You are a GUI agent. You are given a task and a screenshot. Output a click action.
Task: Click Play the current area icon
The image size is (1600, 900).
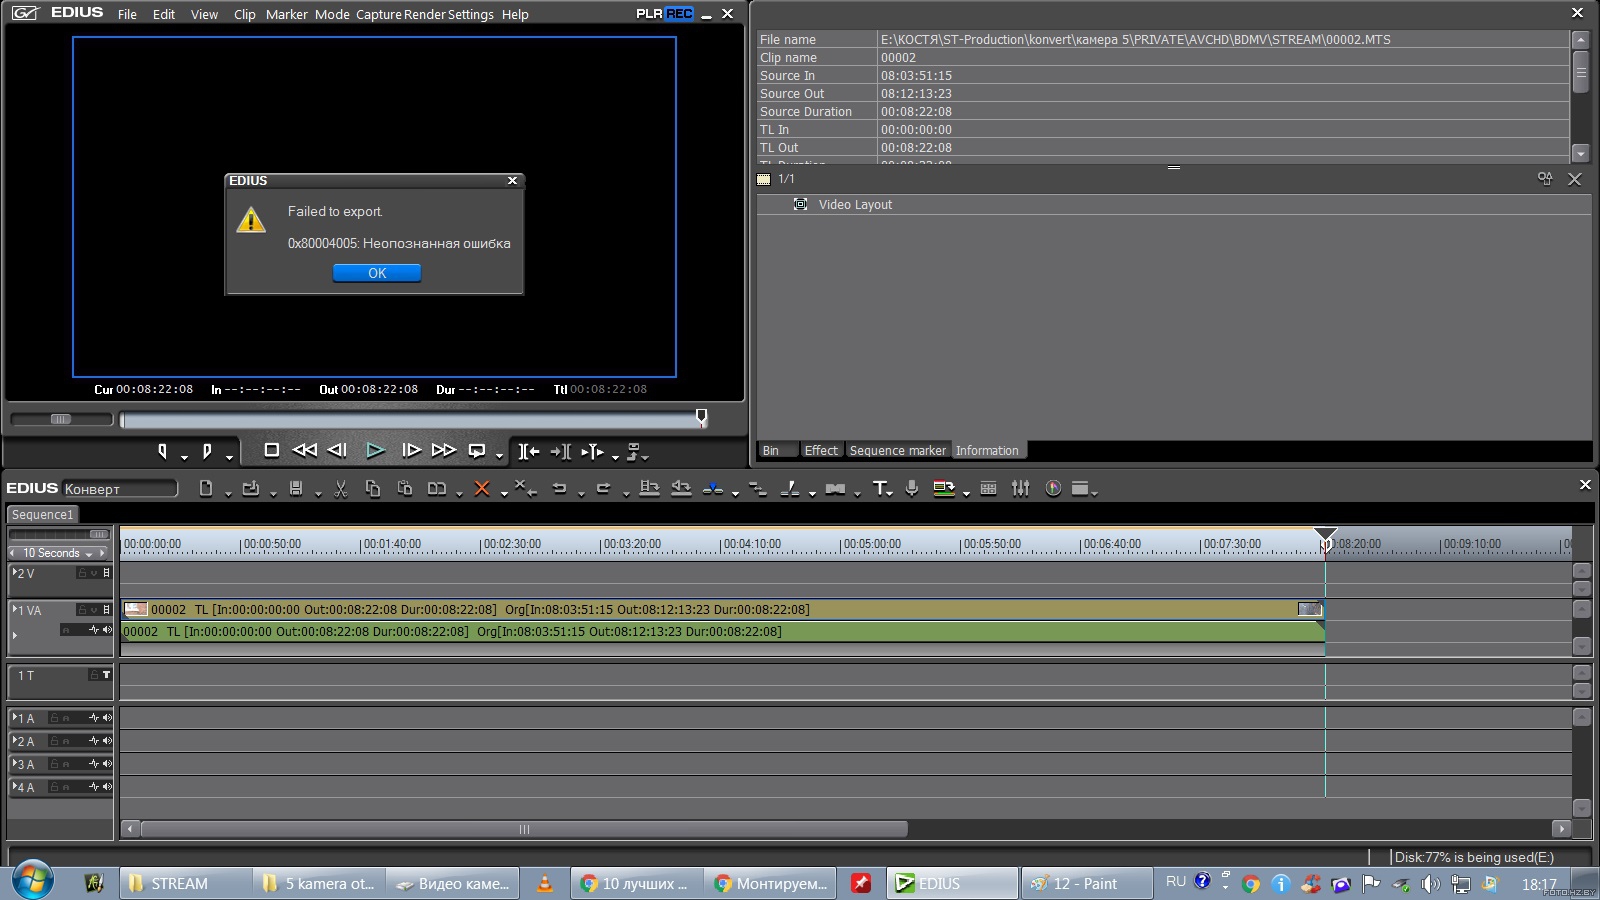pos(592,451)
